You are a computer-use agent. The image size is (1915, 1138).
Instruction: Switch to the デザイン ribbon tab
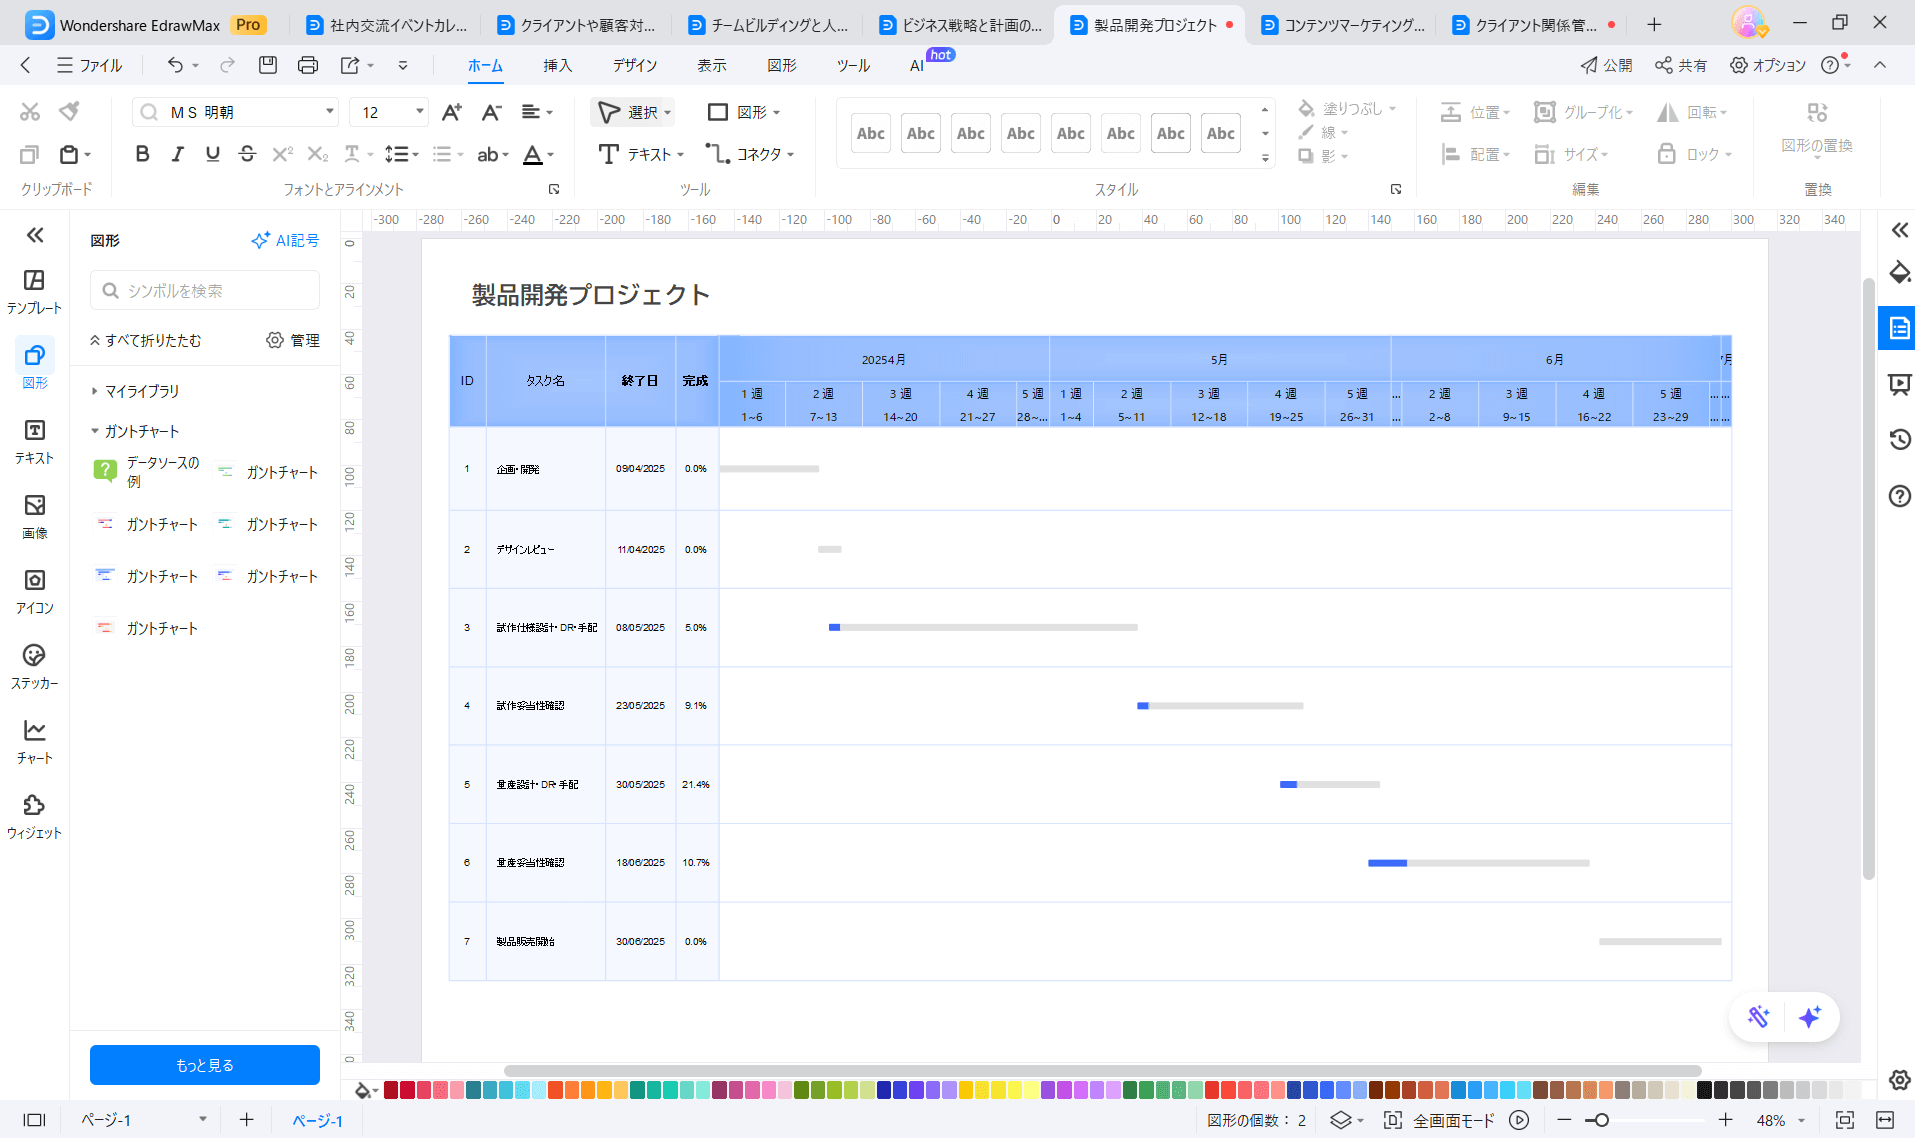(x=635, y=65)
